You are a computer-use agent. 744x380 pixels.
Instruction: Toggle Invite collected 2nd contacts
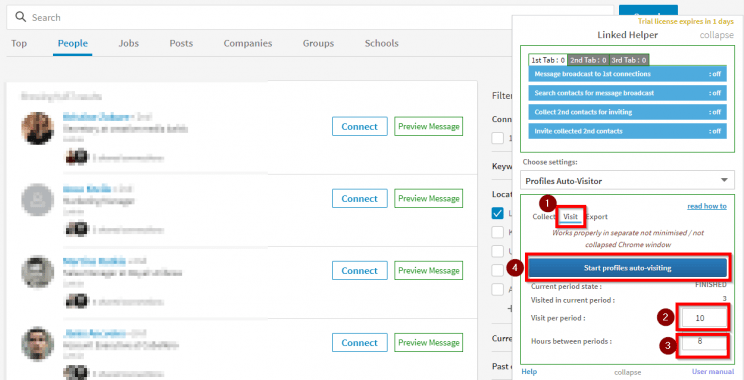(627, 131)
